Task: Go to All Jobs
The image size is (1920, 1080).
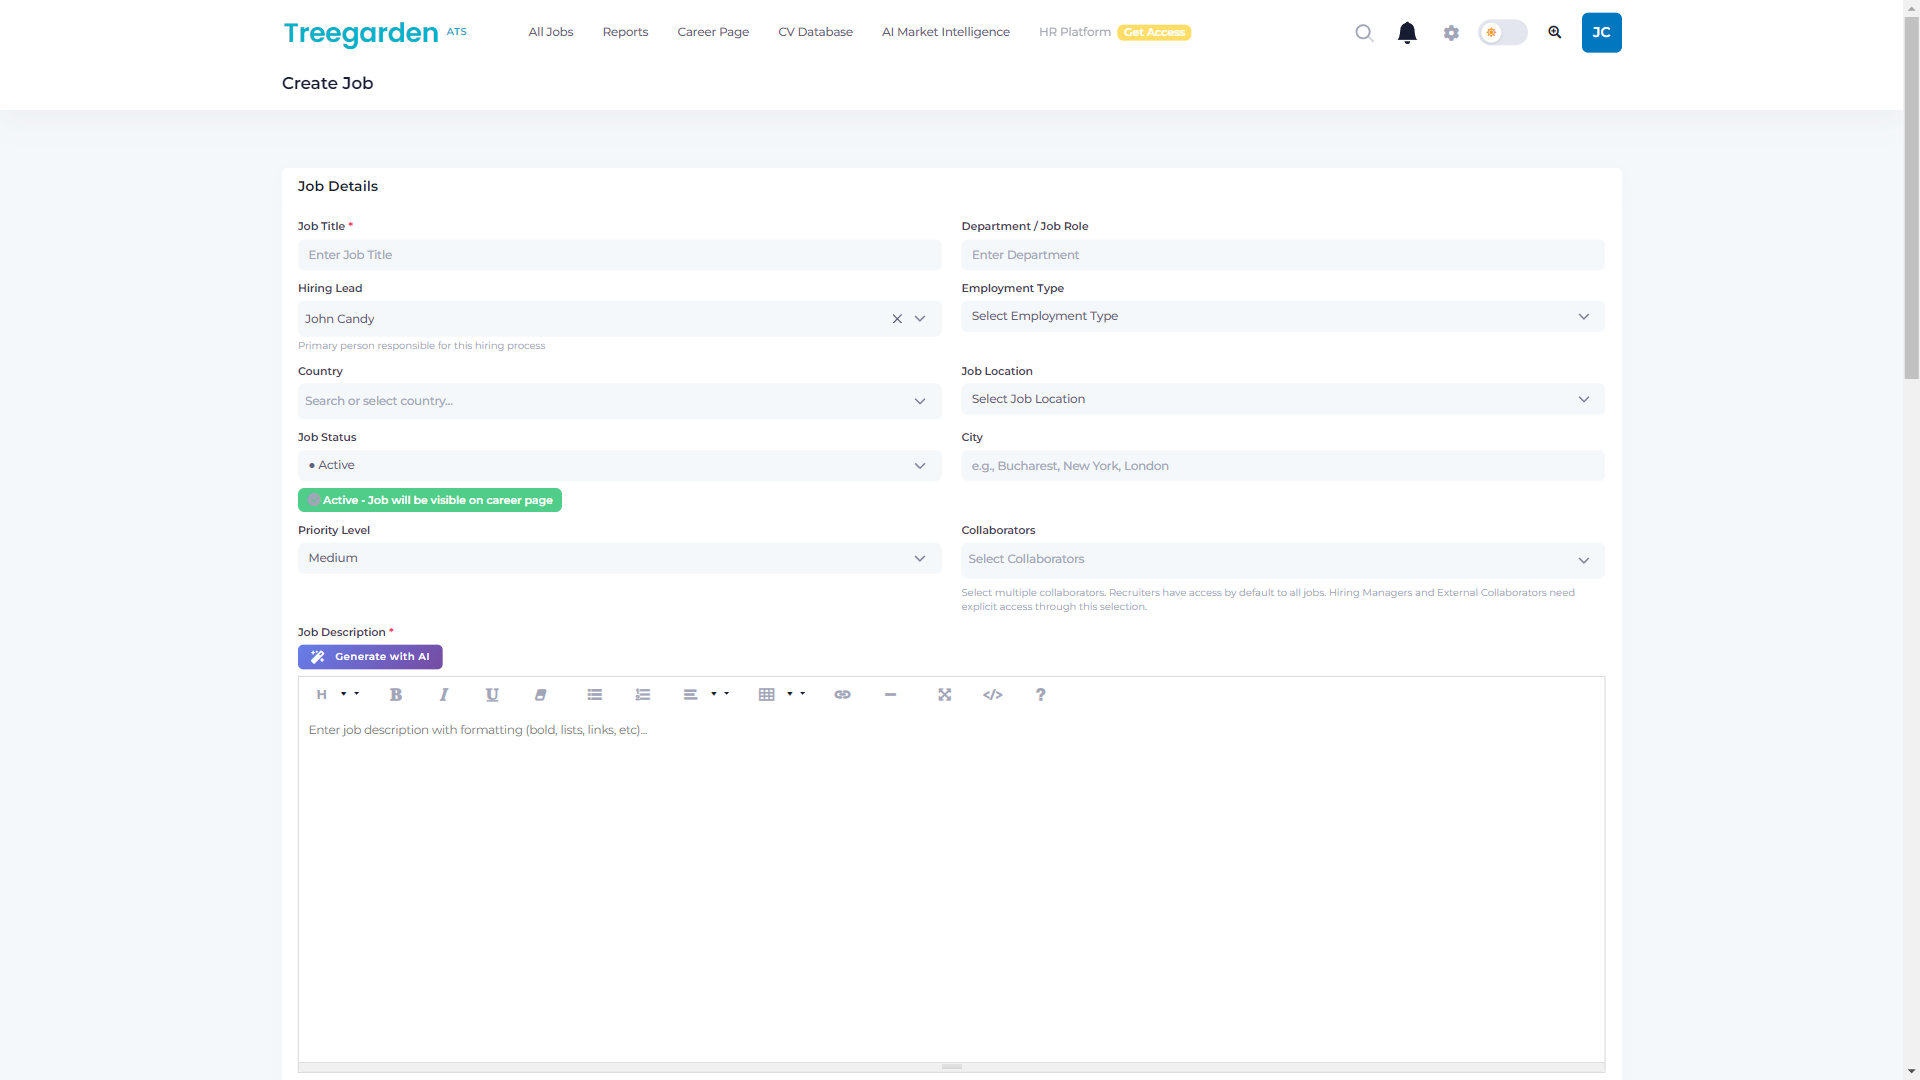Action: click(x=551, y=32)
